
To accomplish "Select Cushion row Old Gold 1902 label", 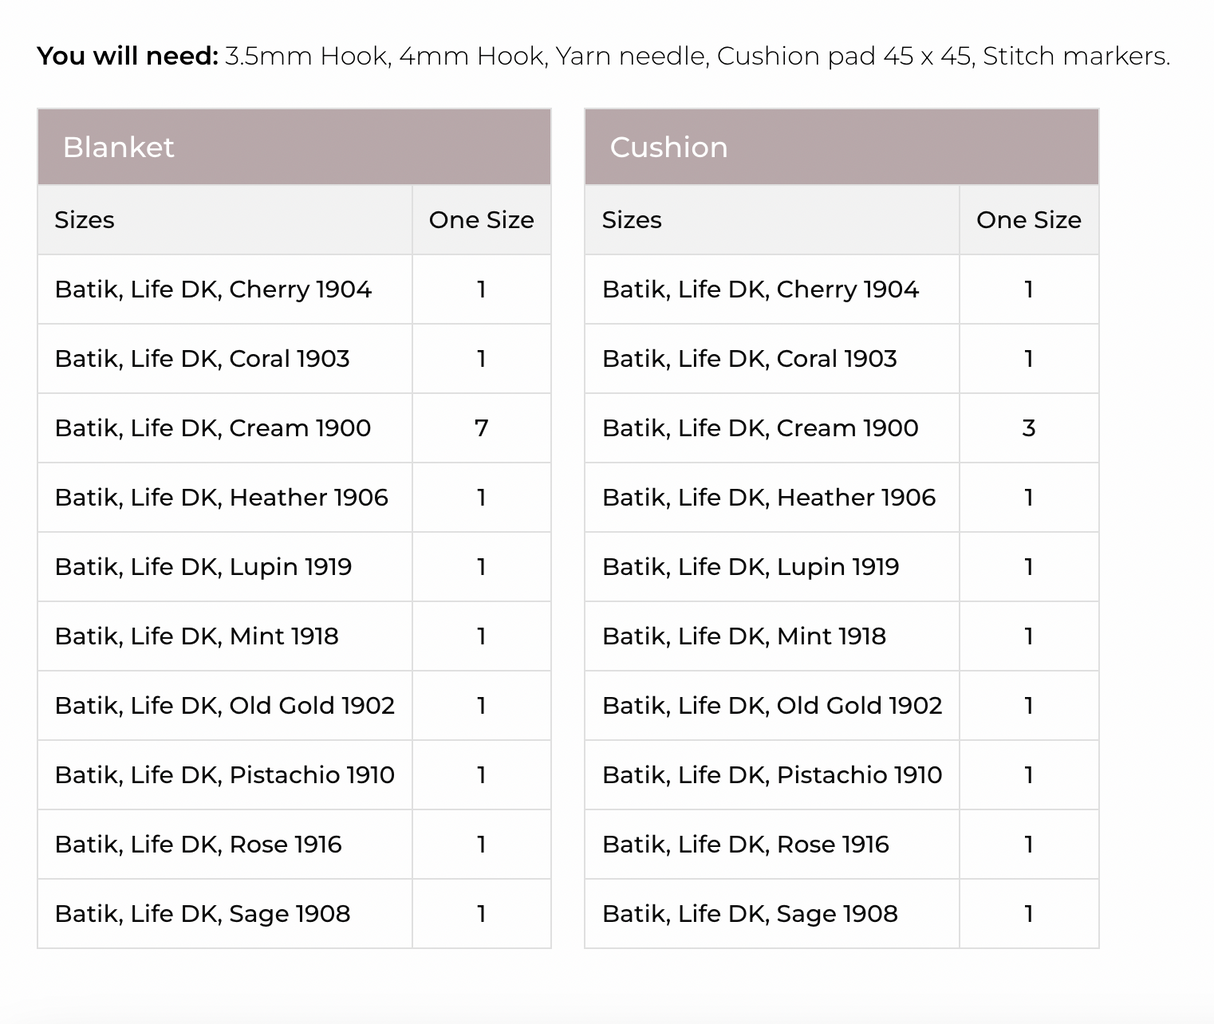I will (772, 706).
